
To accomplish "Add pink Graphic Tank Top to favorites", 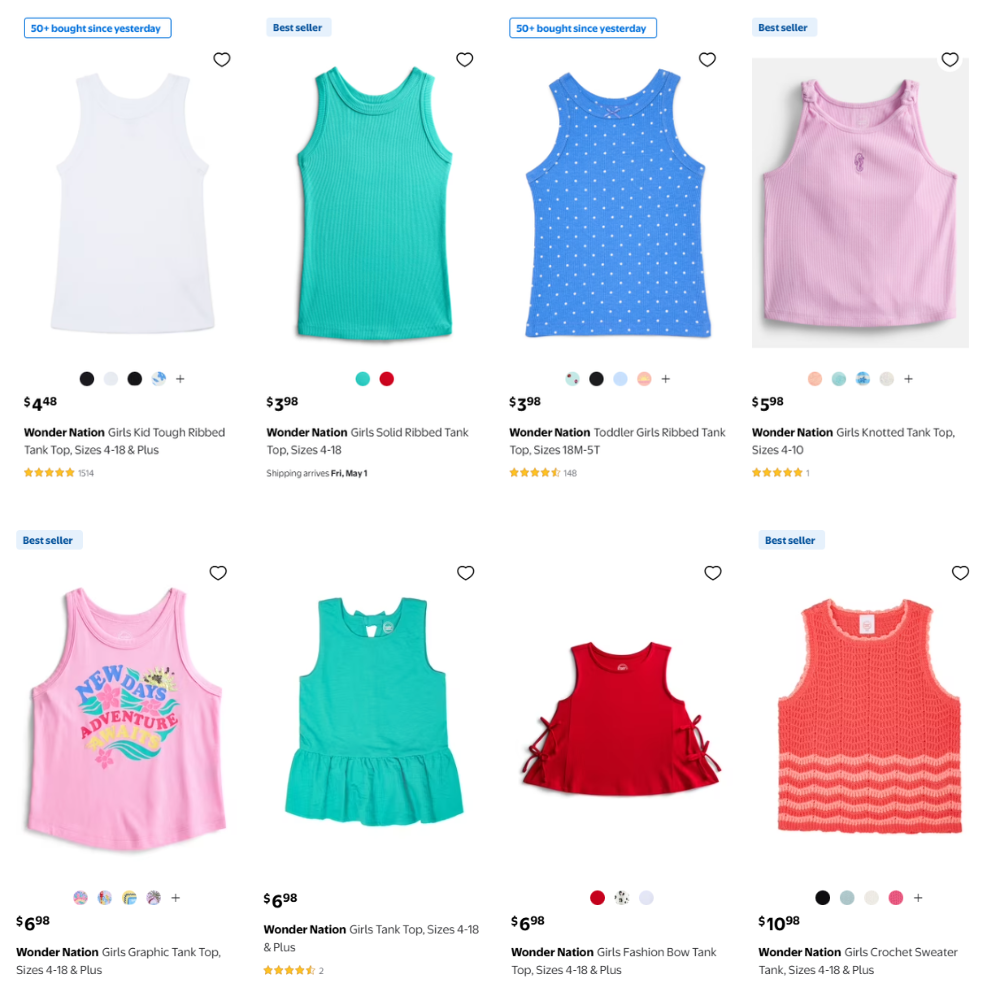I will point(218,573).
